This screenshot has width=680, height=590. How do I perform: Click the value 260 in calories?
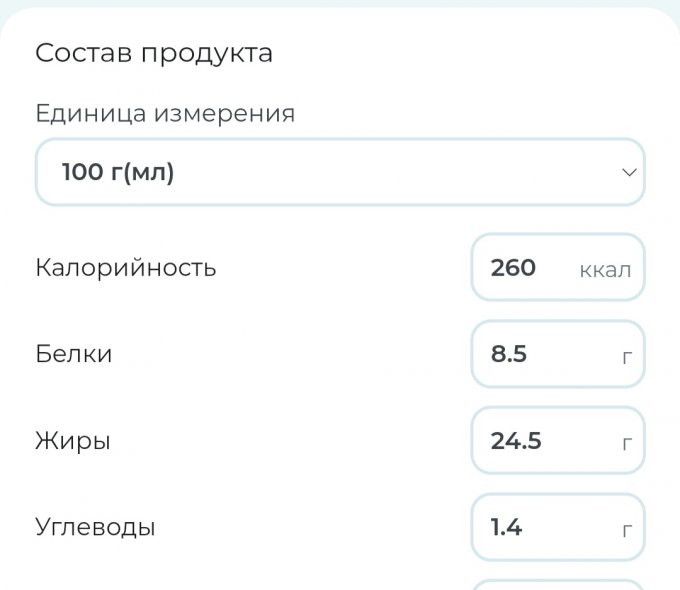(513, 268)
